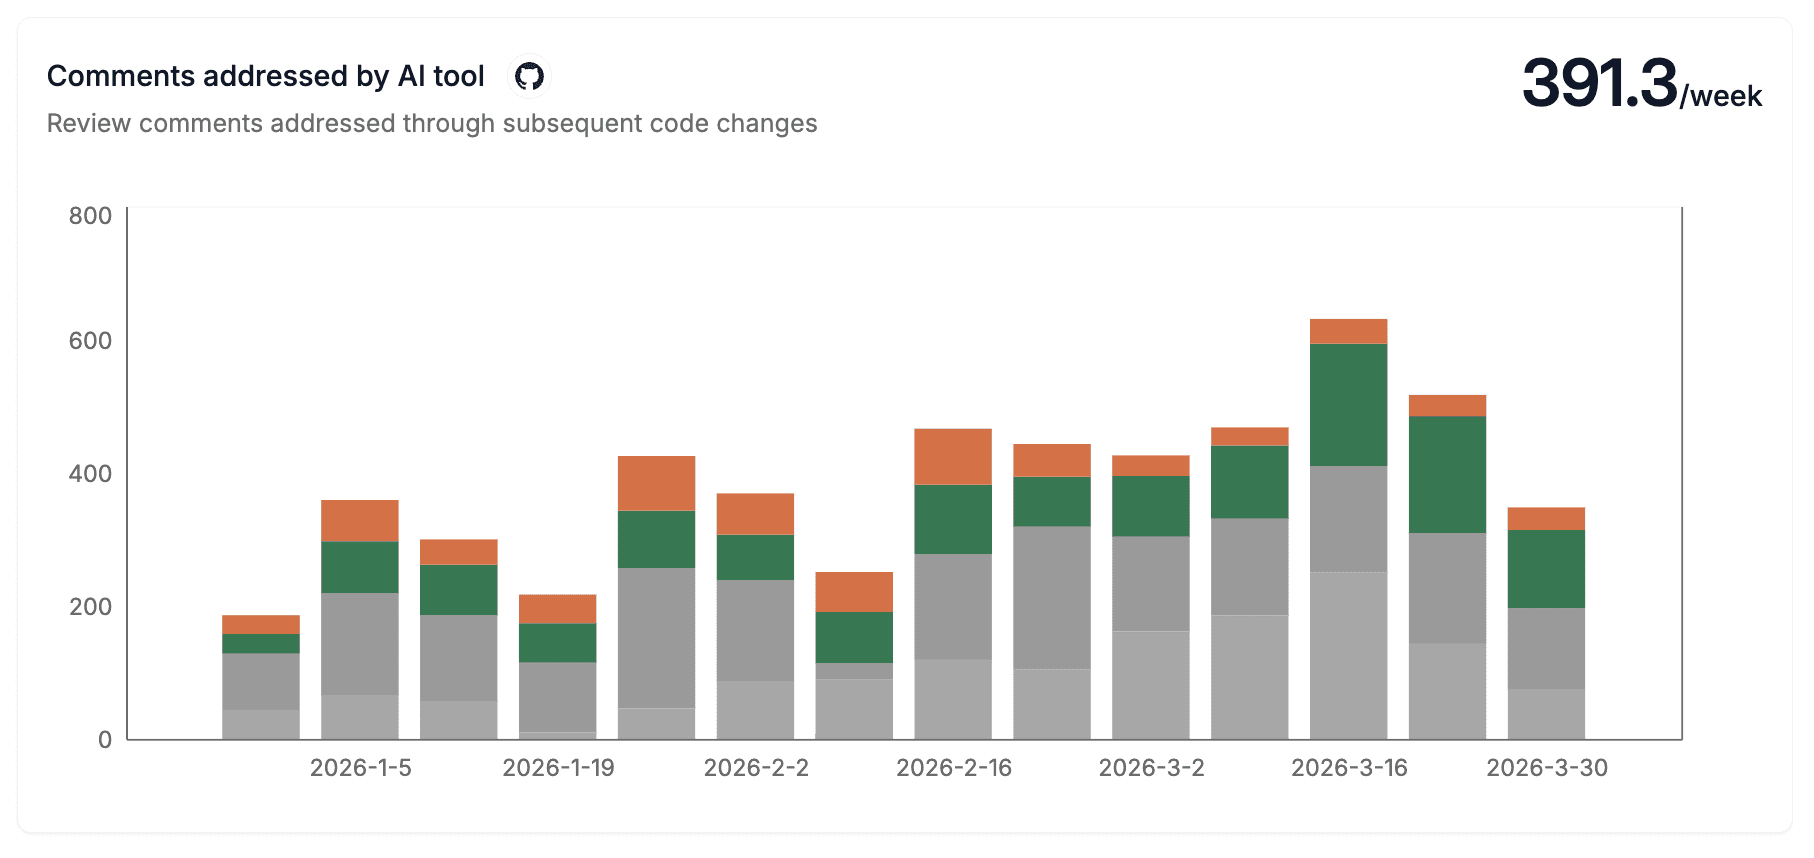
Task: Select the light gray bottom segment of the 2026-3-16 bar
Action: click(x=1349, y=656)
